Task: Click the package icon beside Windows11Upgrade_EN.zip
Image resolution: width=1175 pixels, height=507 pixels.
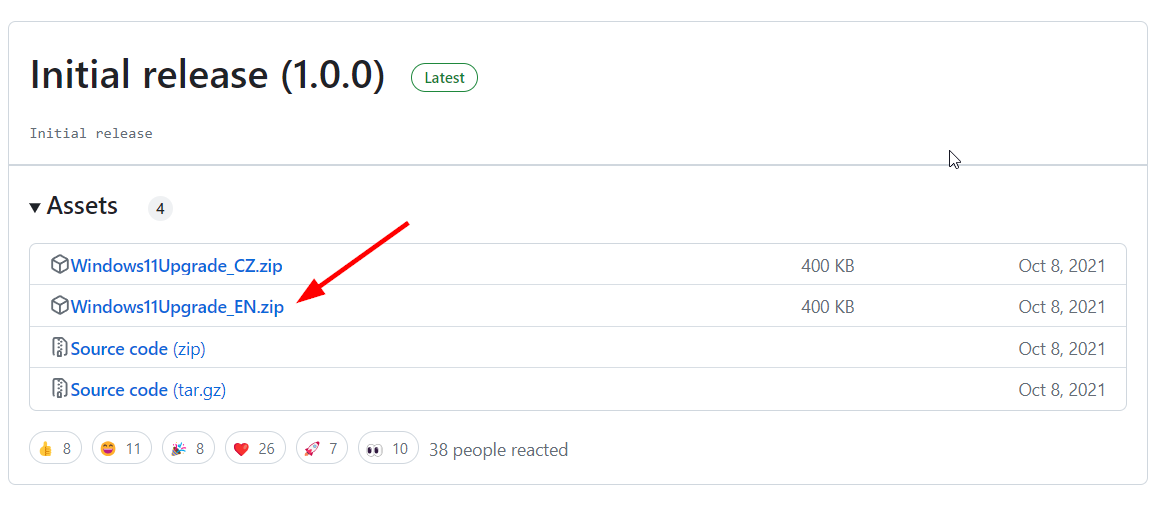Action: click(59, 306)
